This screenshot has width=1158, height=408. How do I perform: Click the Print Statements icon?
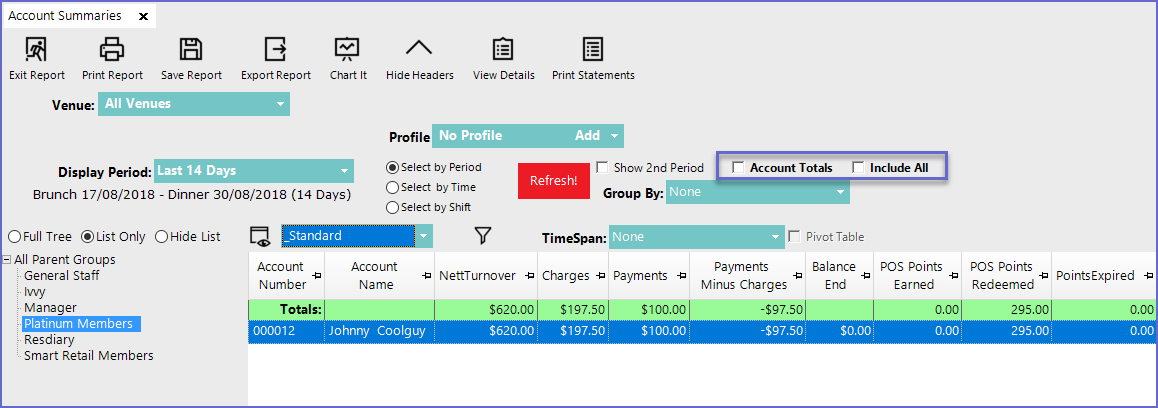pyautogui.click(x=593, y=49)
